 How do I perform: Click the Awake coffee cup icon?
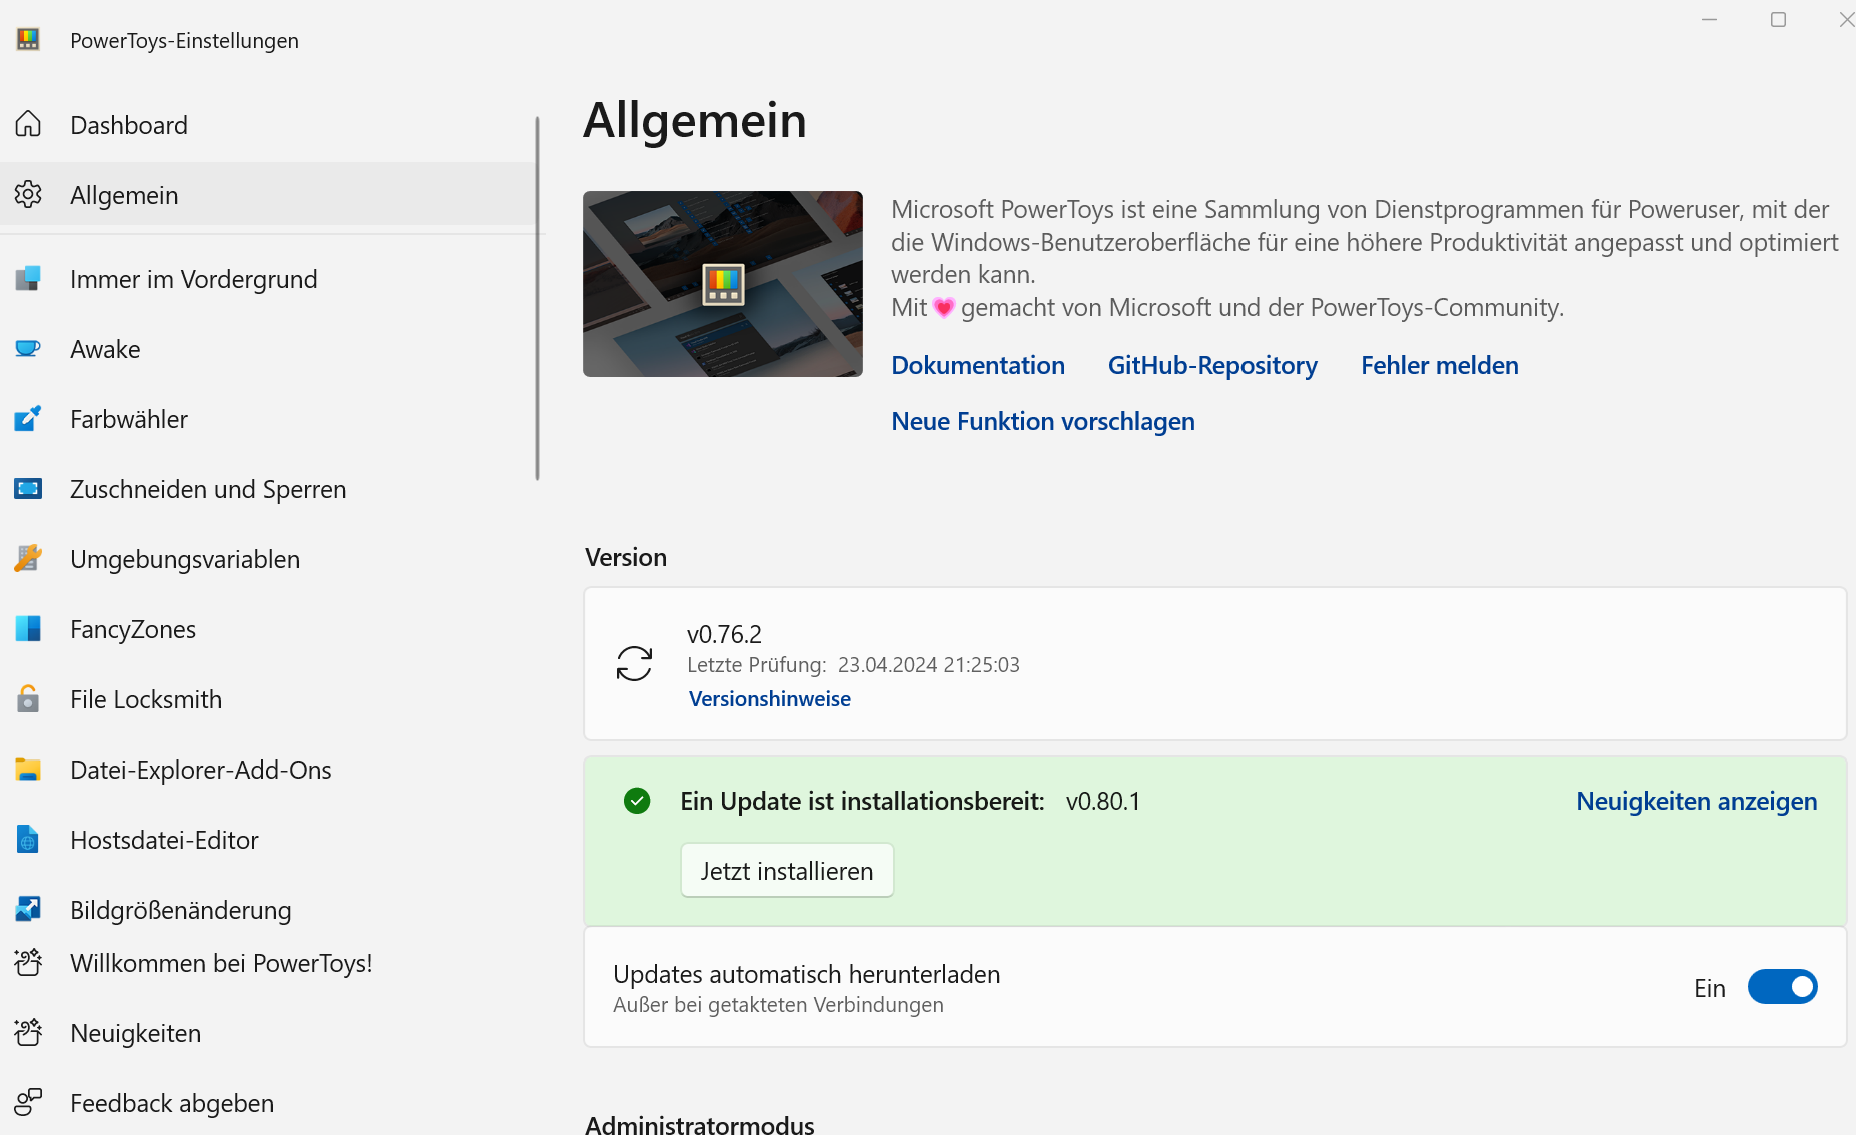[x=28, y=349]
